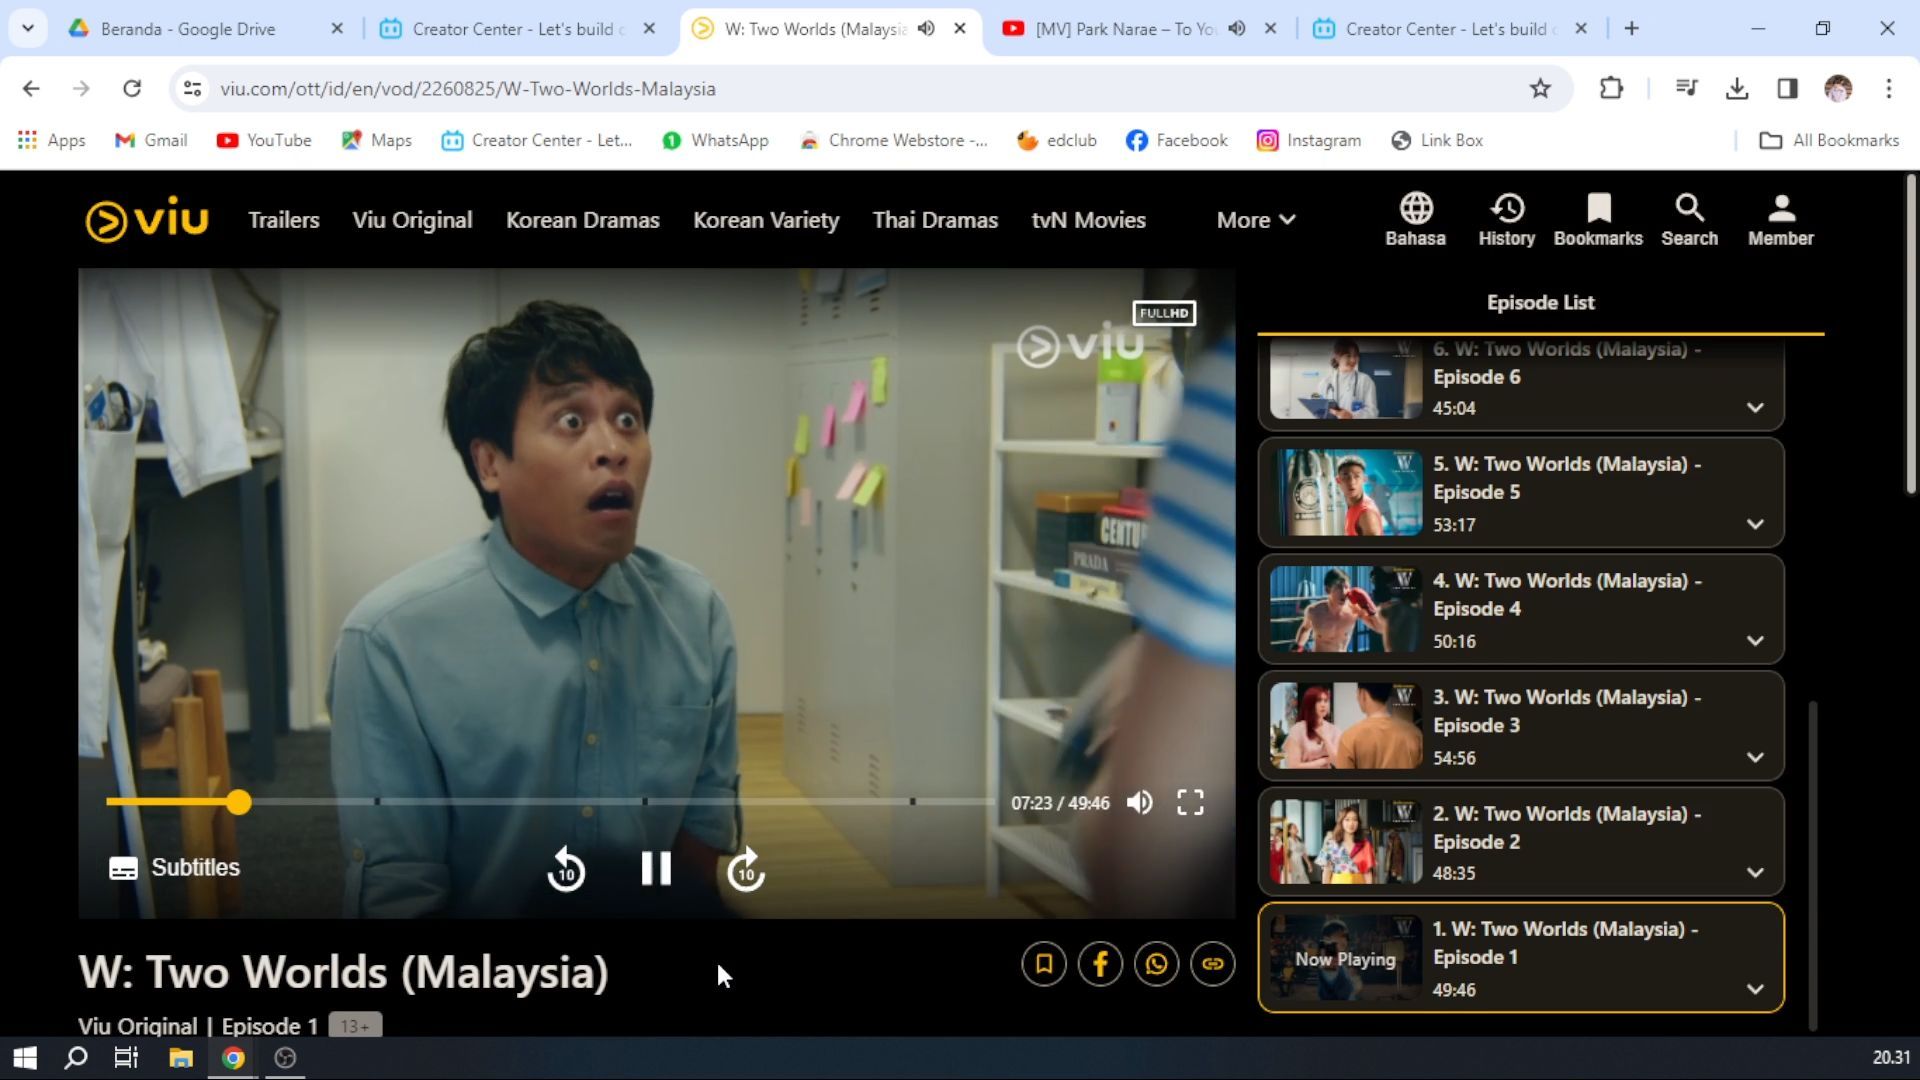
Task: Open viewing History icon
Action: click(x=1506, y=219)
